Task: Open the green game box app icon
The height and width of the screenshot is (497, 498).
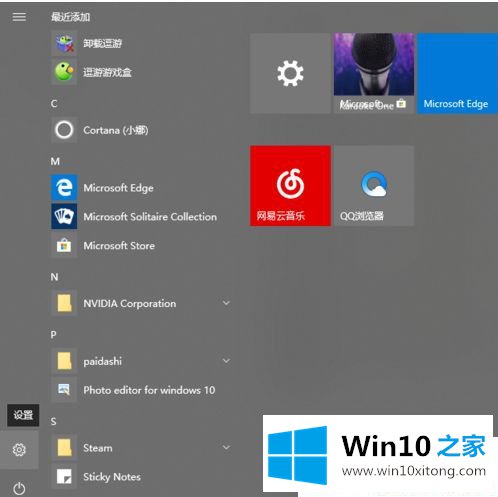Action: point(64,72)
